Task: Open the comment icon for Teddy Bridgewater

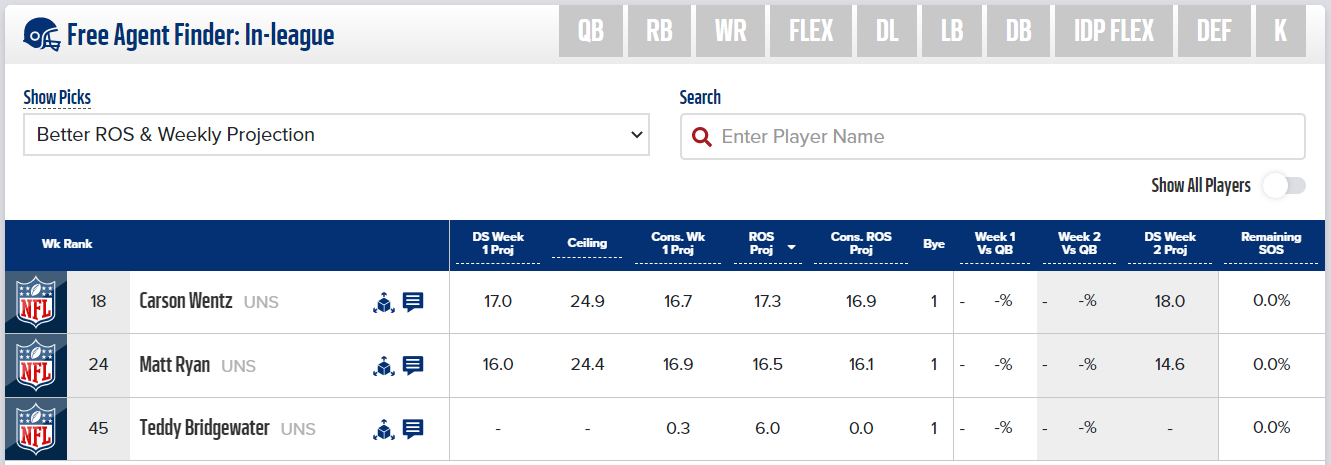Action: (413, 429)
